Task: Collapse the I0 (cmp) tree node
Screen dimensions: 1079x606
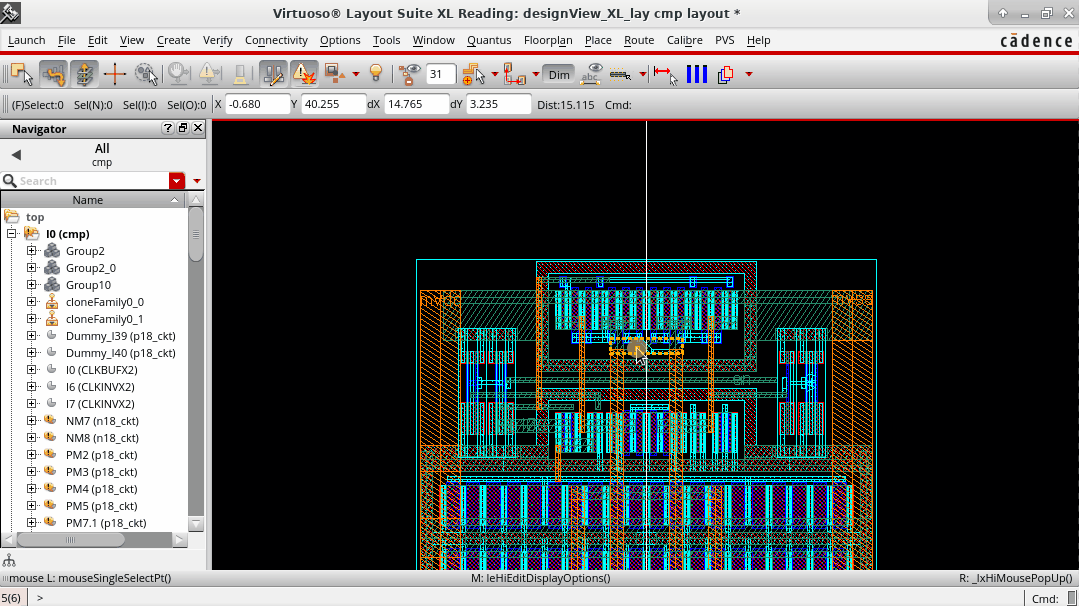Action: [12, 234]
